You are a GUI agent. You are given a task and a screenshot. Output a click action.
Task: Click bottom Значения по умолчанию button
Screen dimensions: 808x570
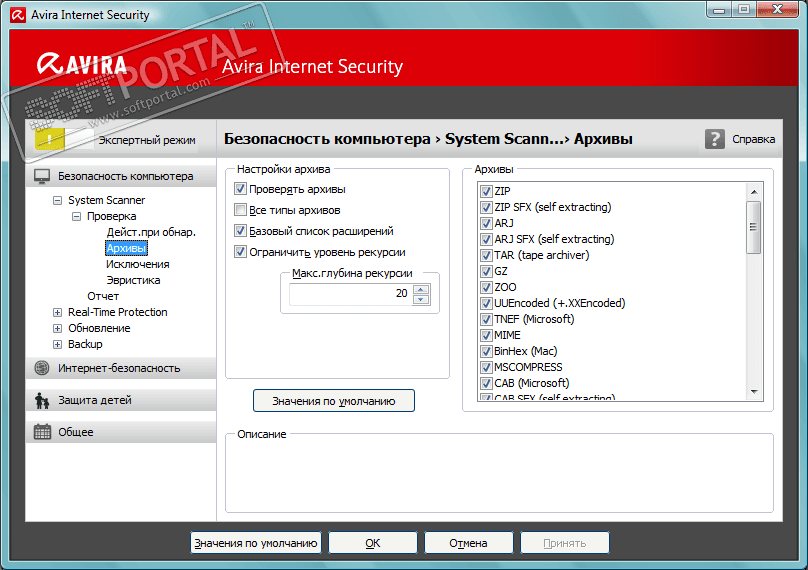pyautogui.click(x=256, y=543)
